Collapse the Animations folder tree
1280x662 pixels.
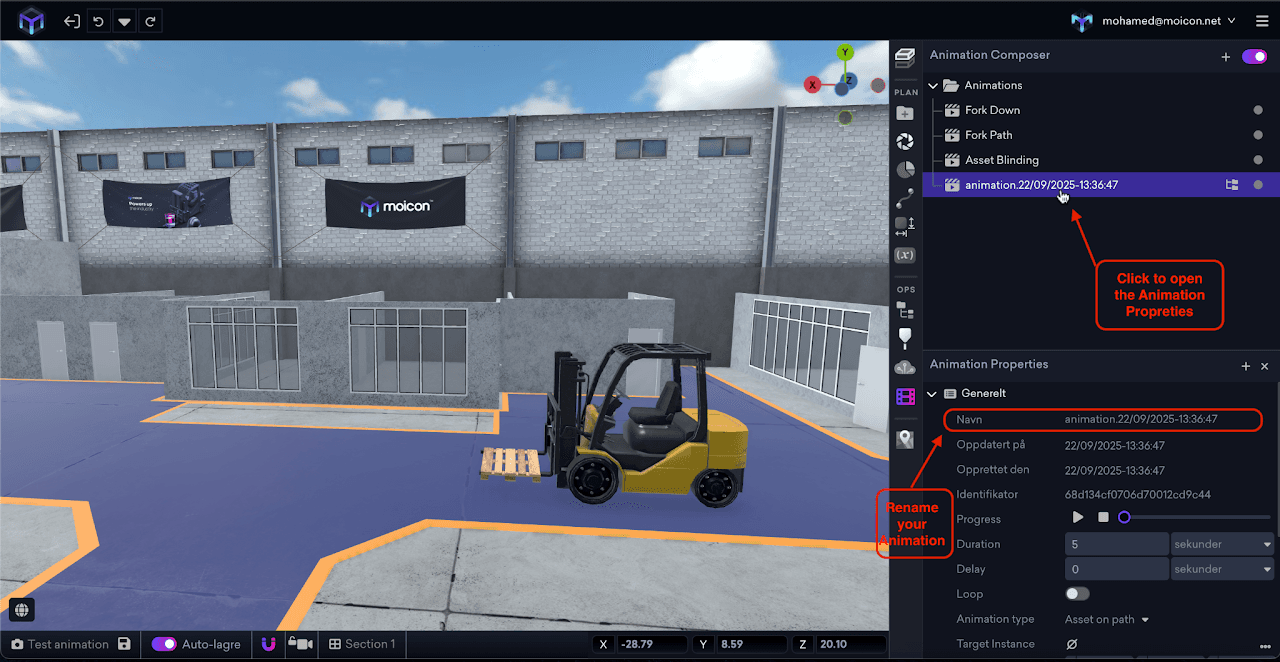click(x=934, y=86)
